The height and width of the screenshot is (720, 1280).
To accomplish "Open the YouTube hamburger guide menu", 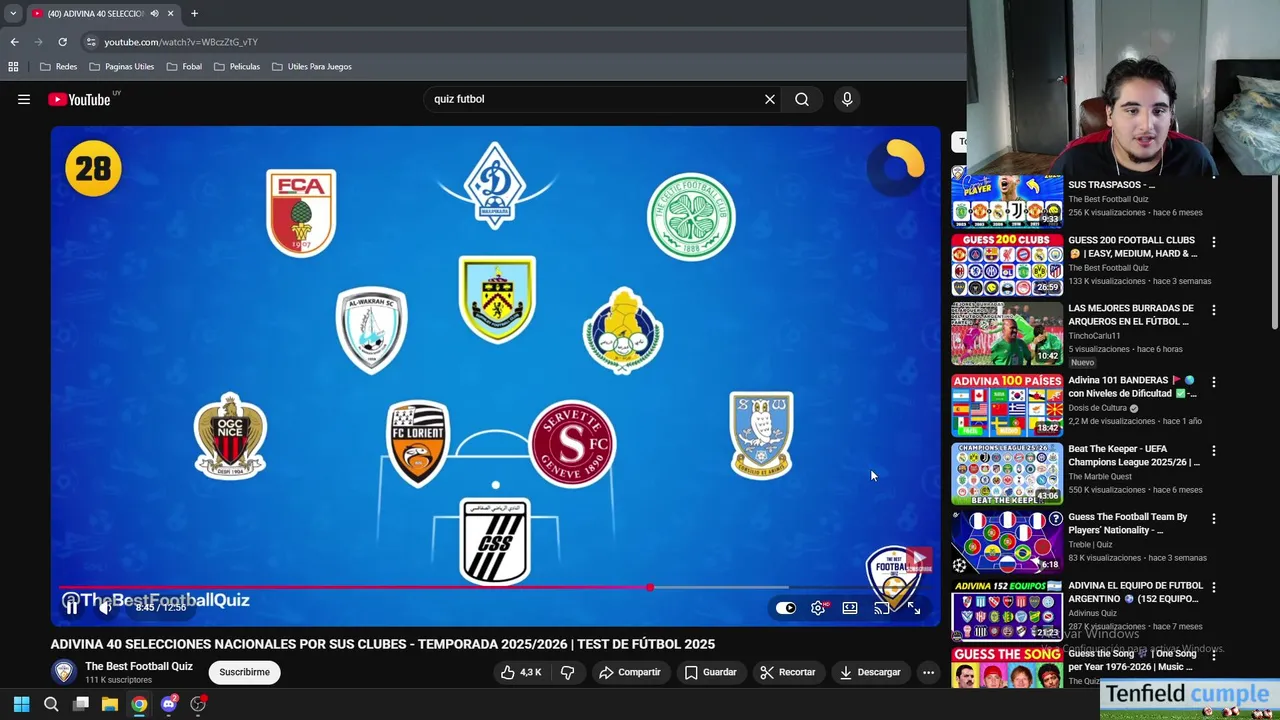I will pyautogui.click(x=24, y=99).
